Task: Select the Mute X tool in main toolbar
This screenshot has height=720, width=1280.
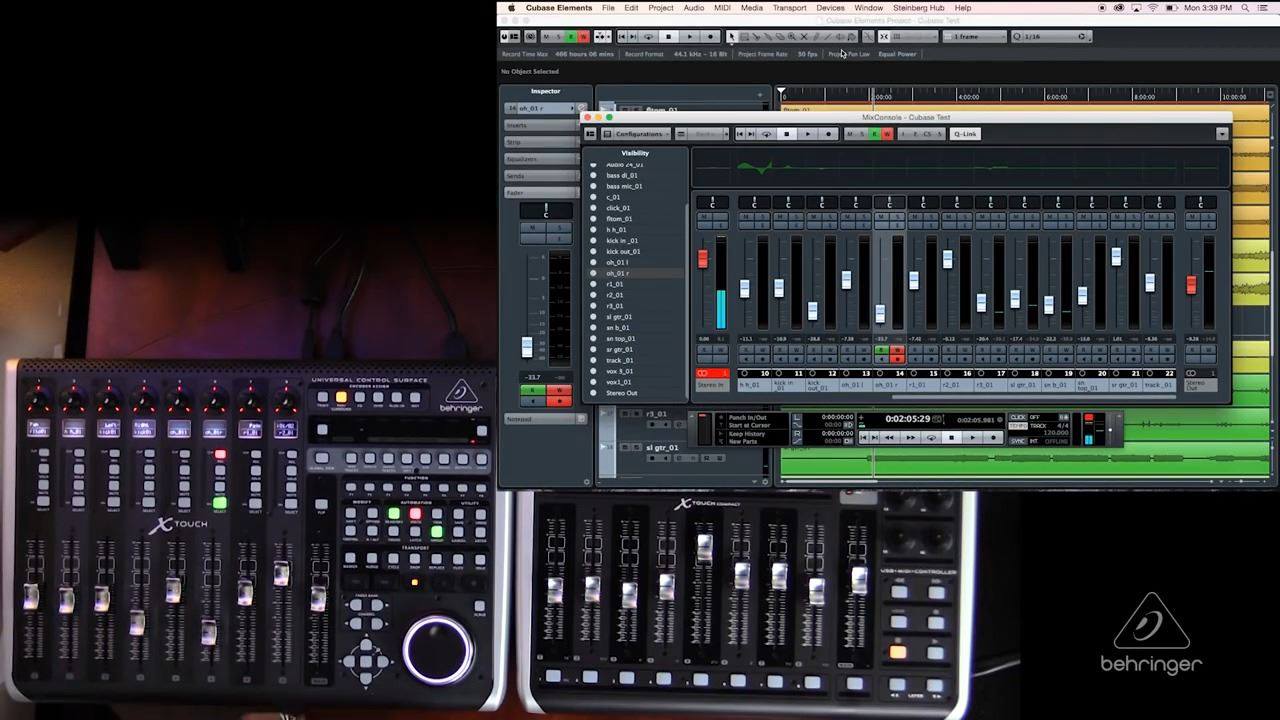Action: pyautogui.click(x=804, y=37)
